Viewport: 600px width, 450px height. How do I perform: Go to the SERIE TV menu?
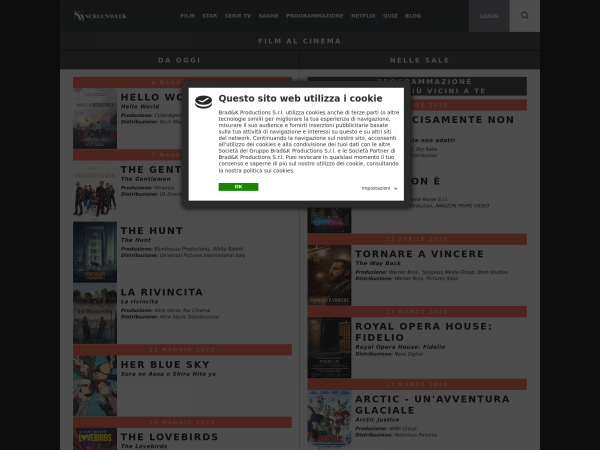click(x=239, y=16)
